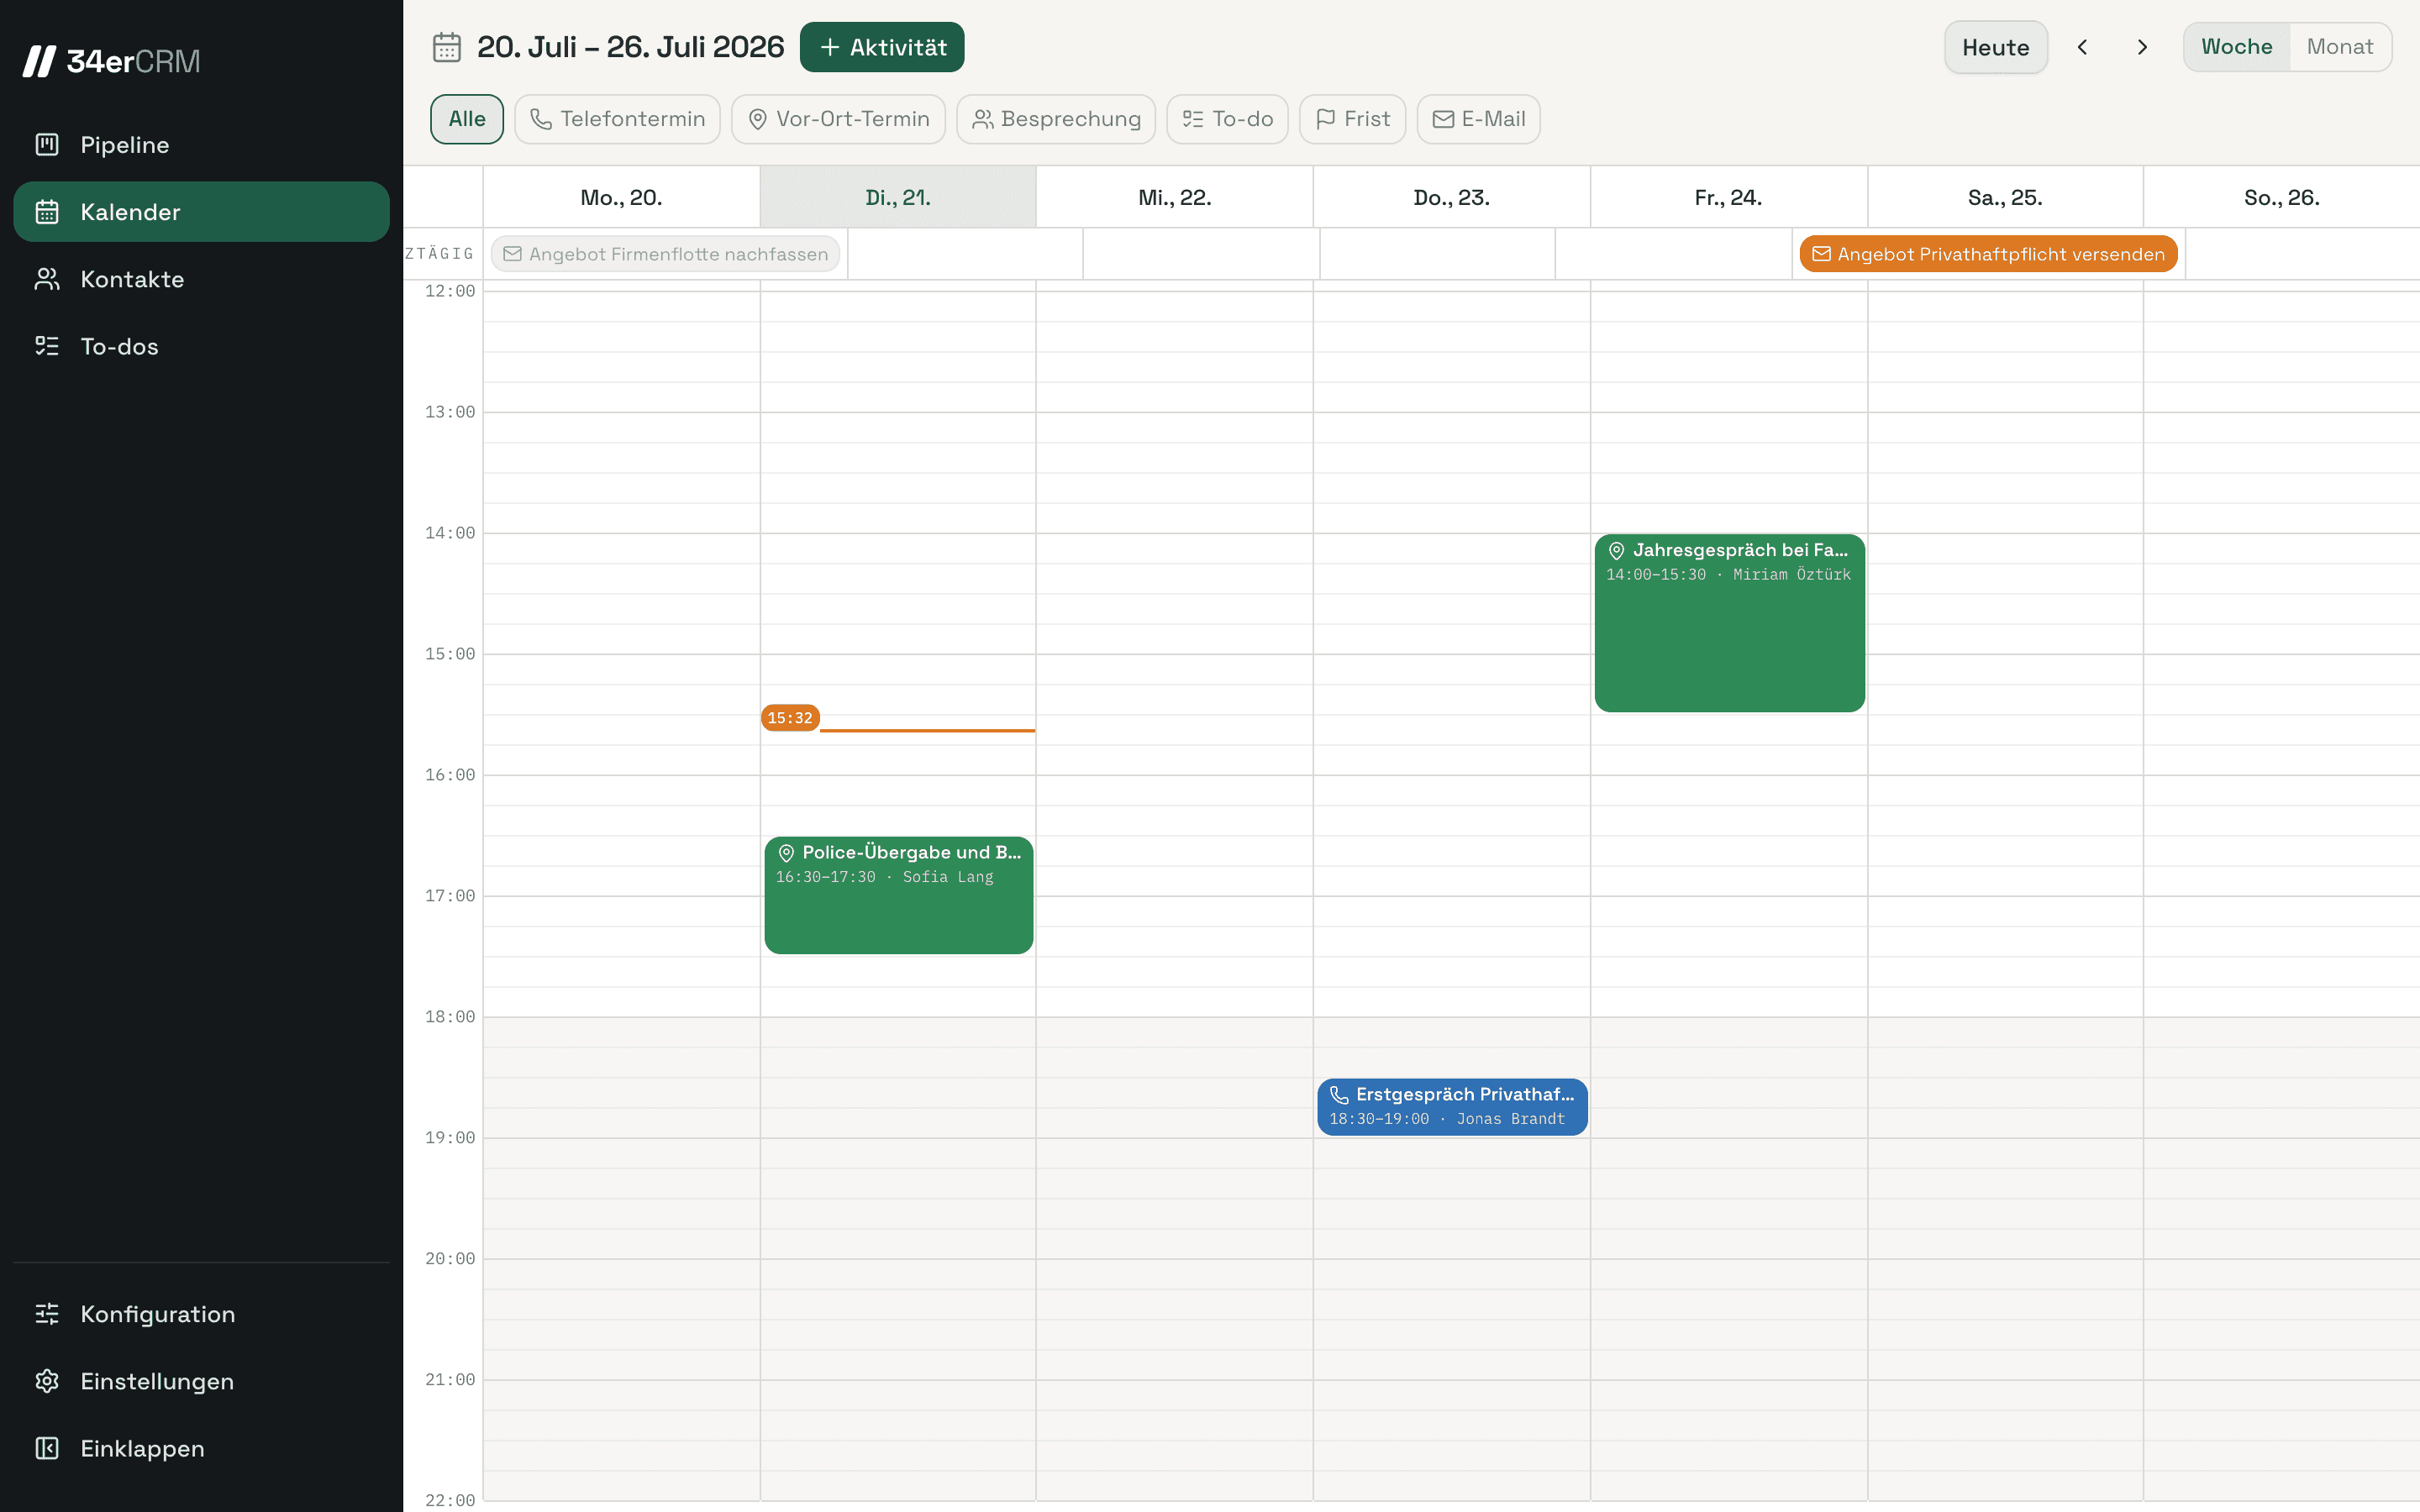Click the 15:32 current time marker
Screen dimensions: 2420x1512
790,718
